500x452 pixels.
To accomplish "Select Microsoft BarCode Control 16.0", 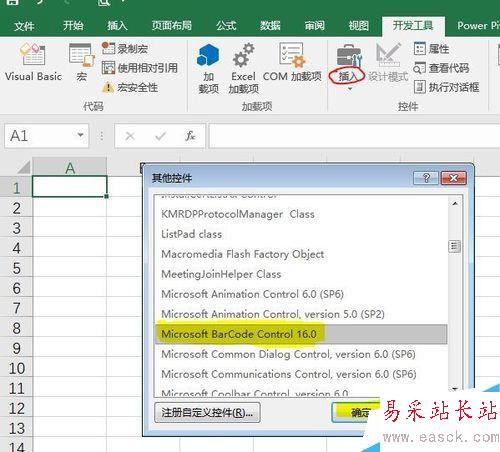I will coord(301,334).
